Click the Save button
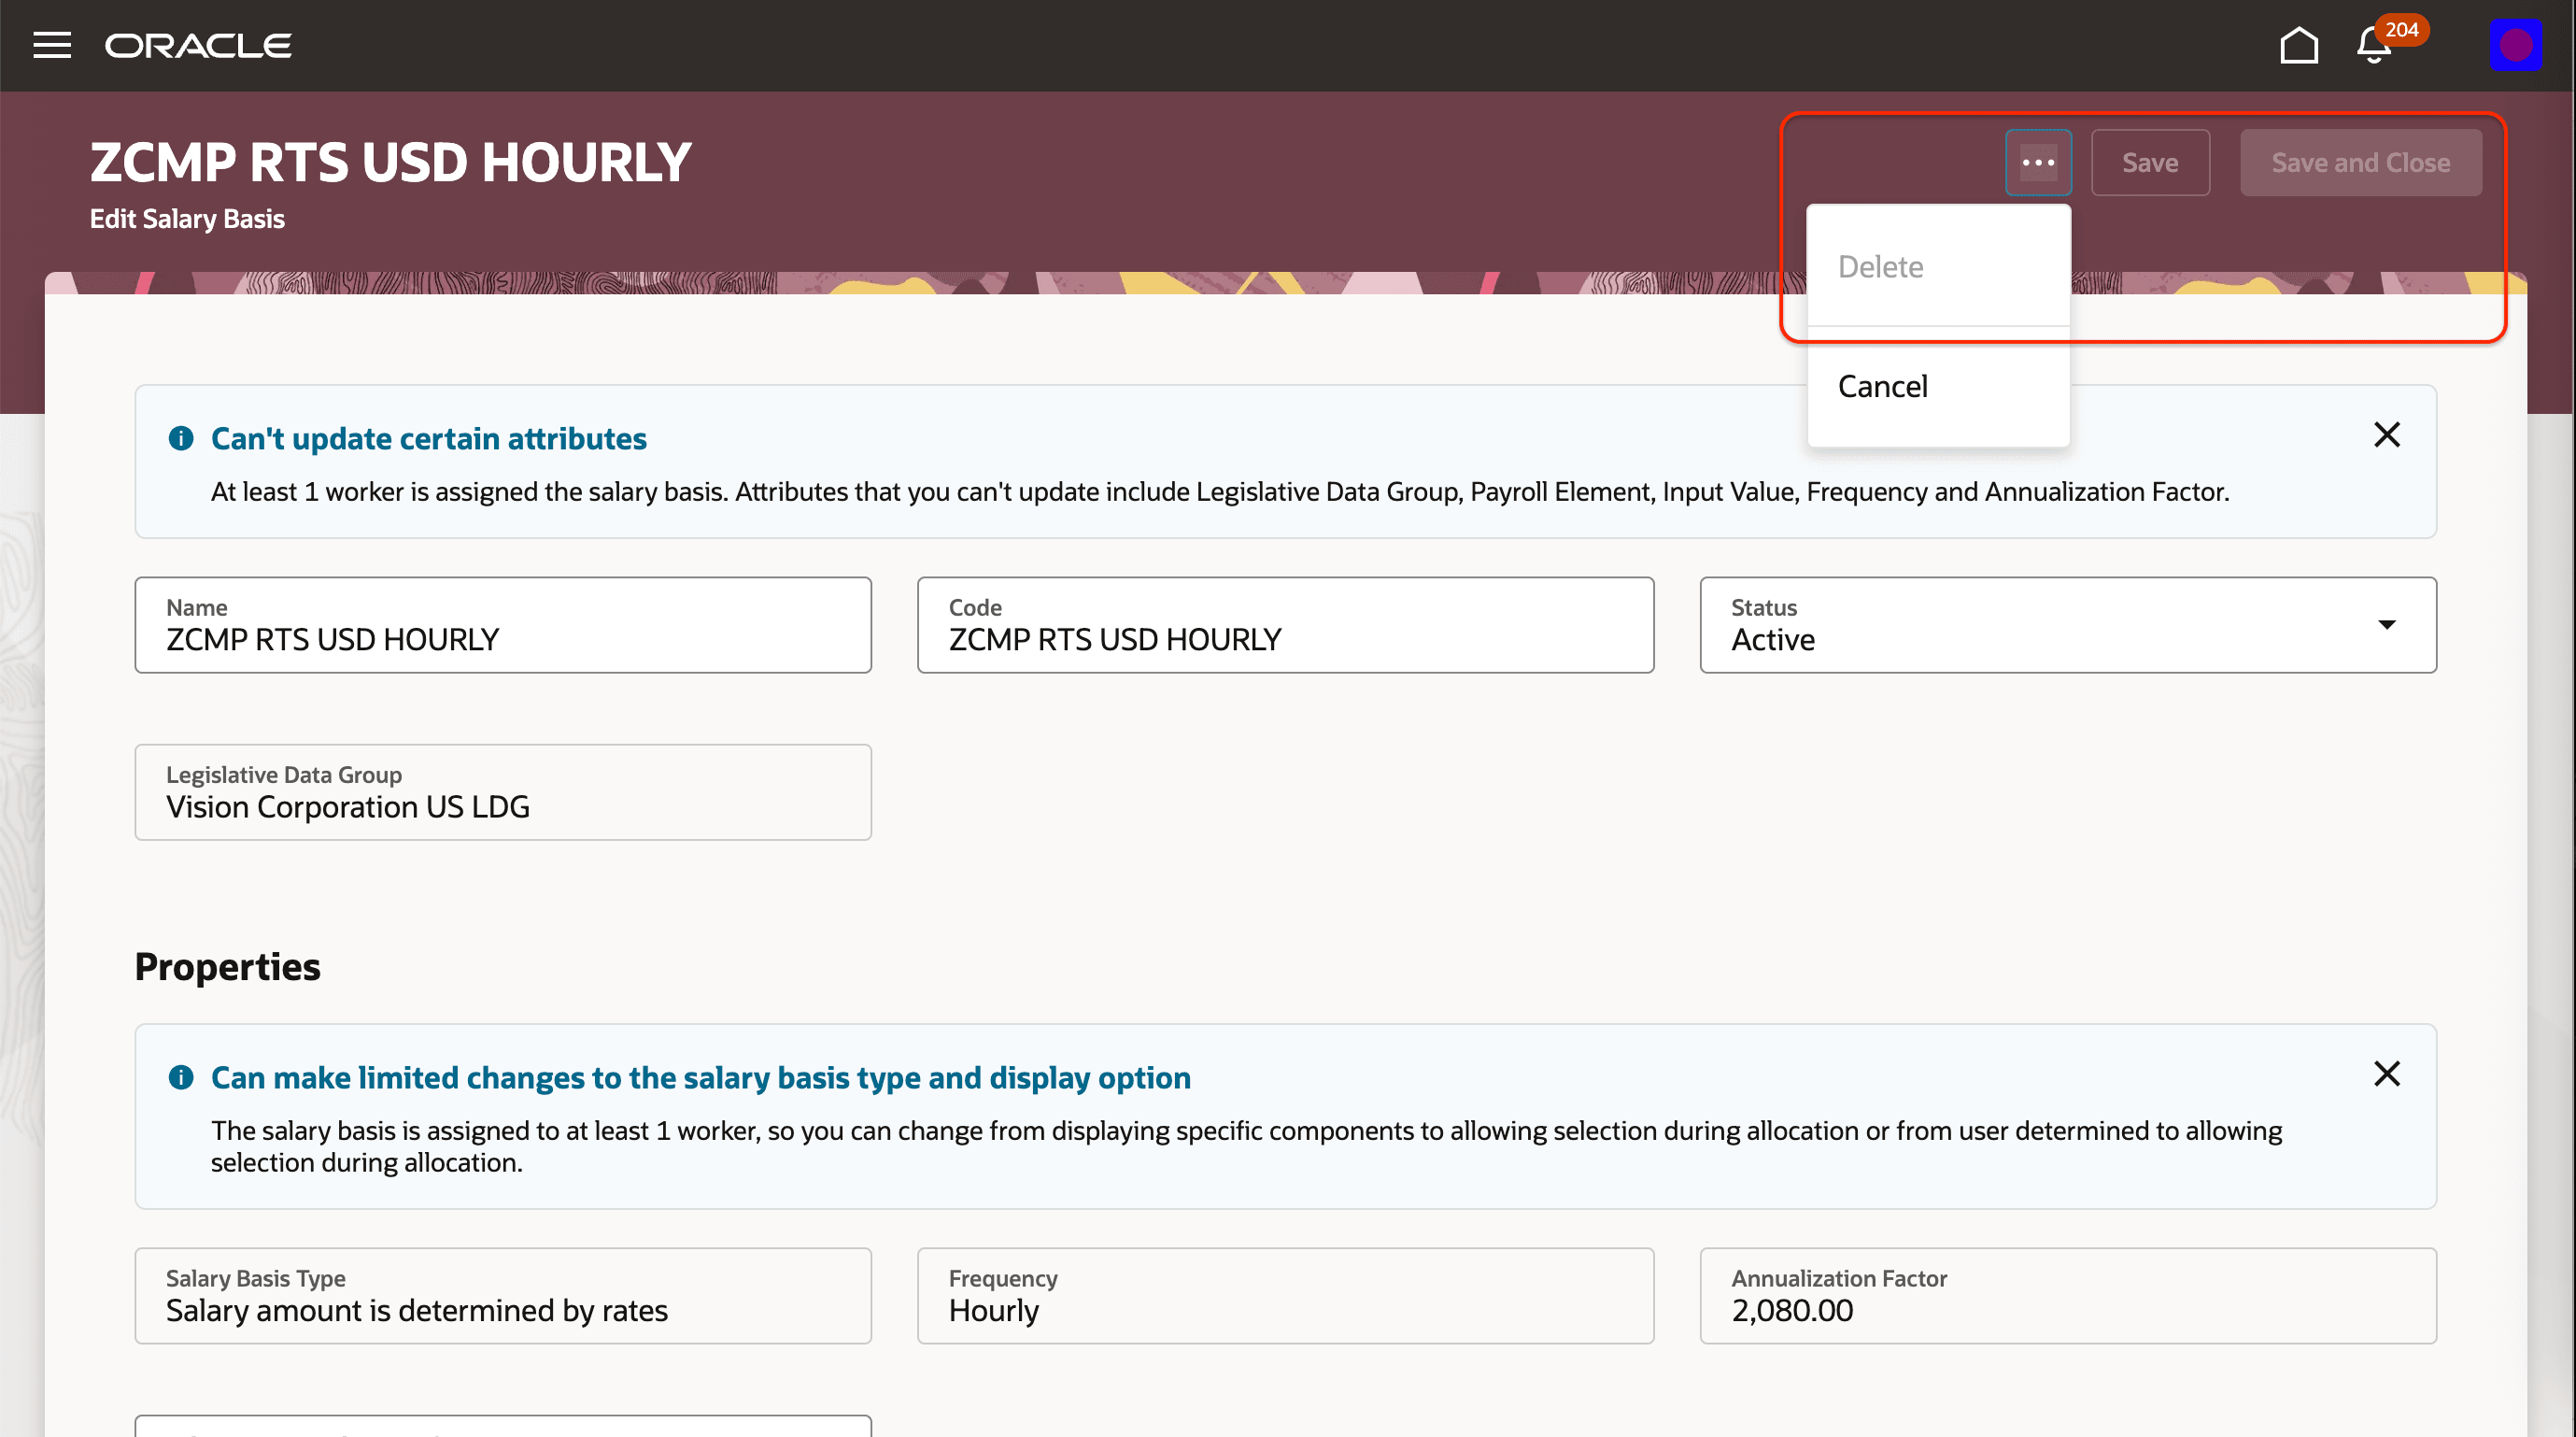 [2150, 162]
